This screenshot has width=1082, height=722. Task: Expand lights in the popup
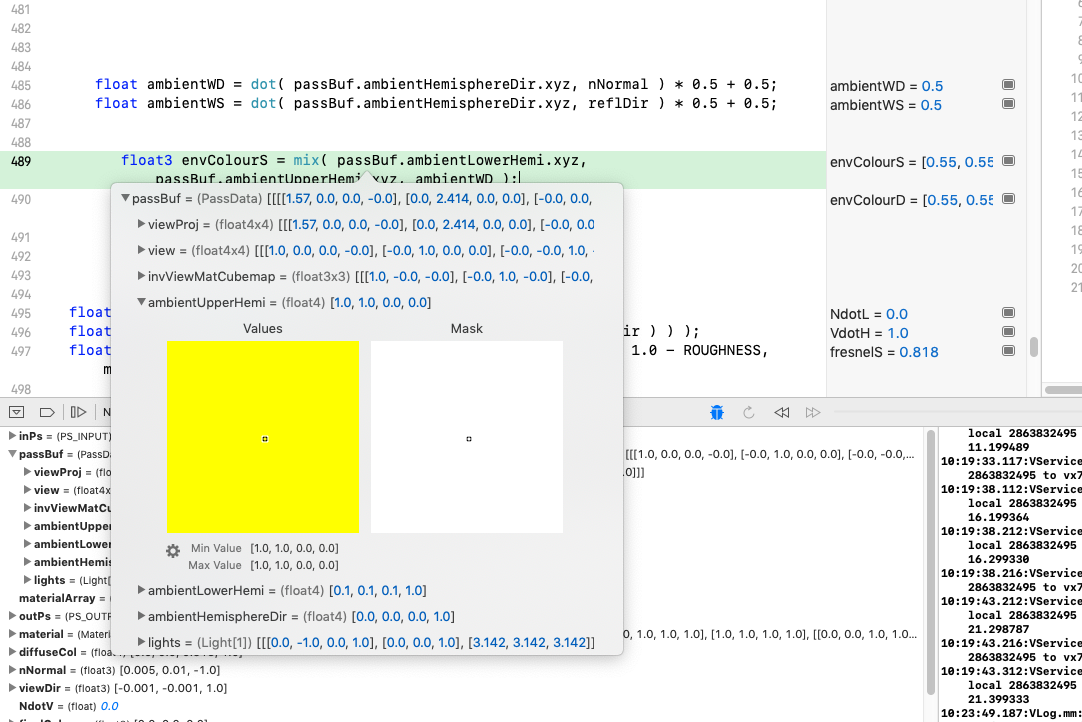click(141, 642)
